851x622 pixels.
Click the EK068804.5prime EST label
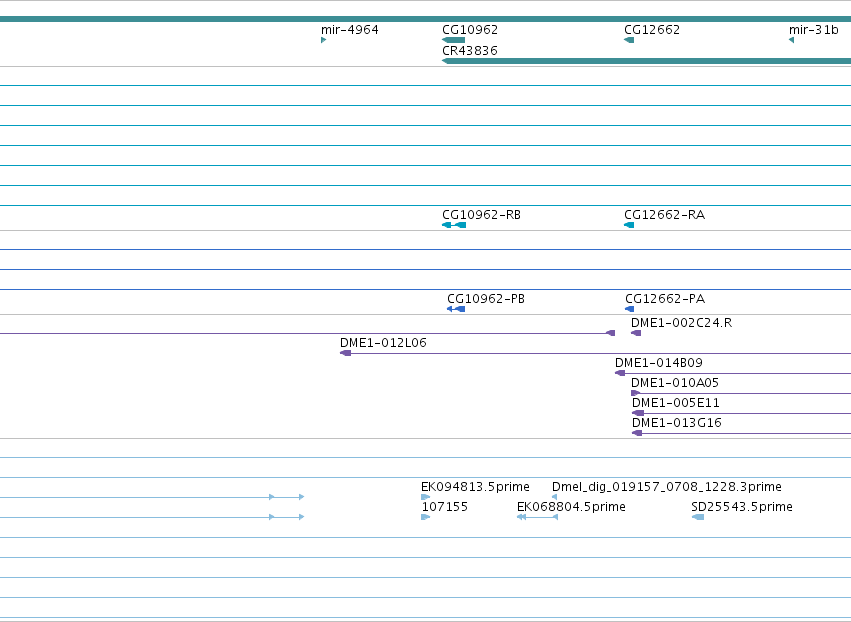[571, 507]
